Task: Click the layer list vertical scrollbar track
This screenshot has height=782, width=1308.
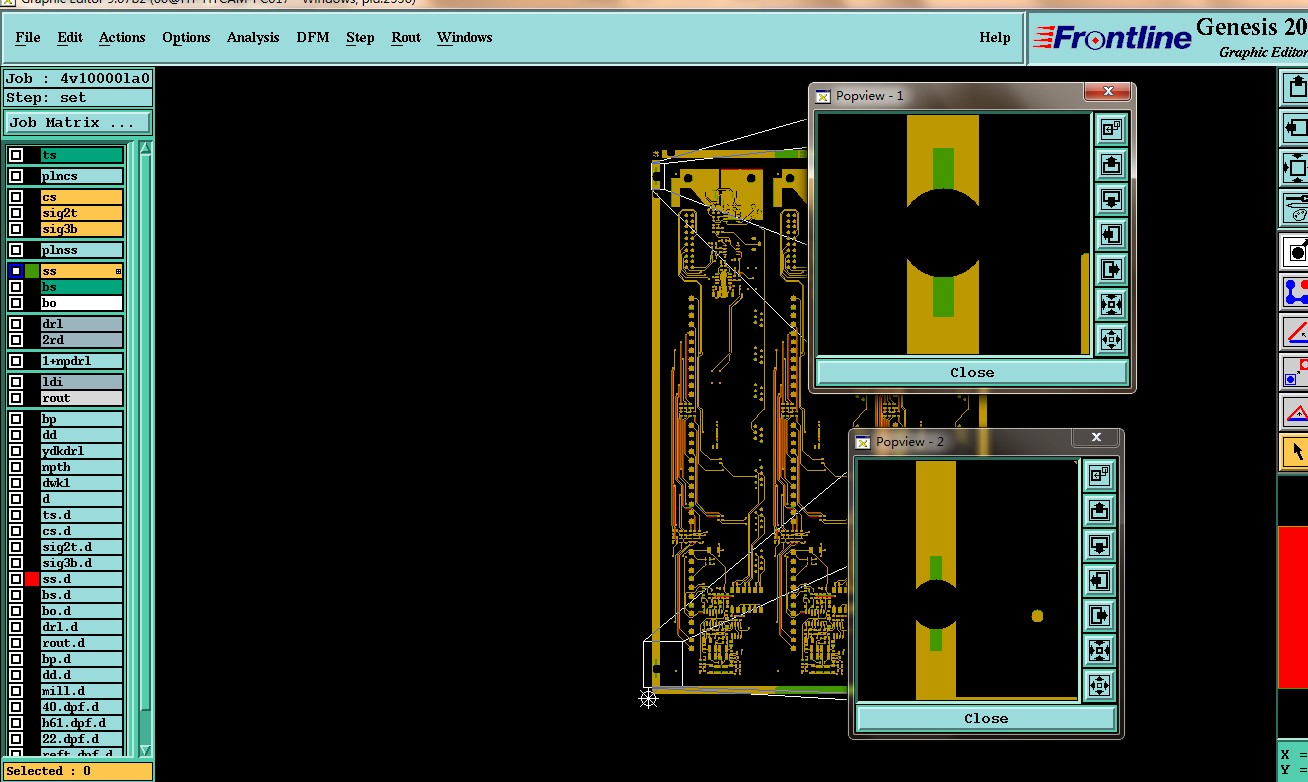Action: coord(145,450)
